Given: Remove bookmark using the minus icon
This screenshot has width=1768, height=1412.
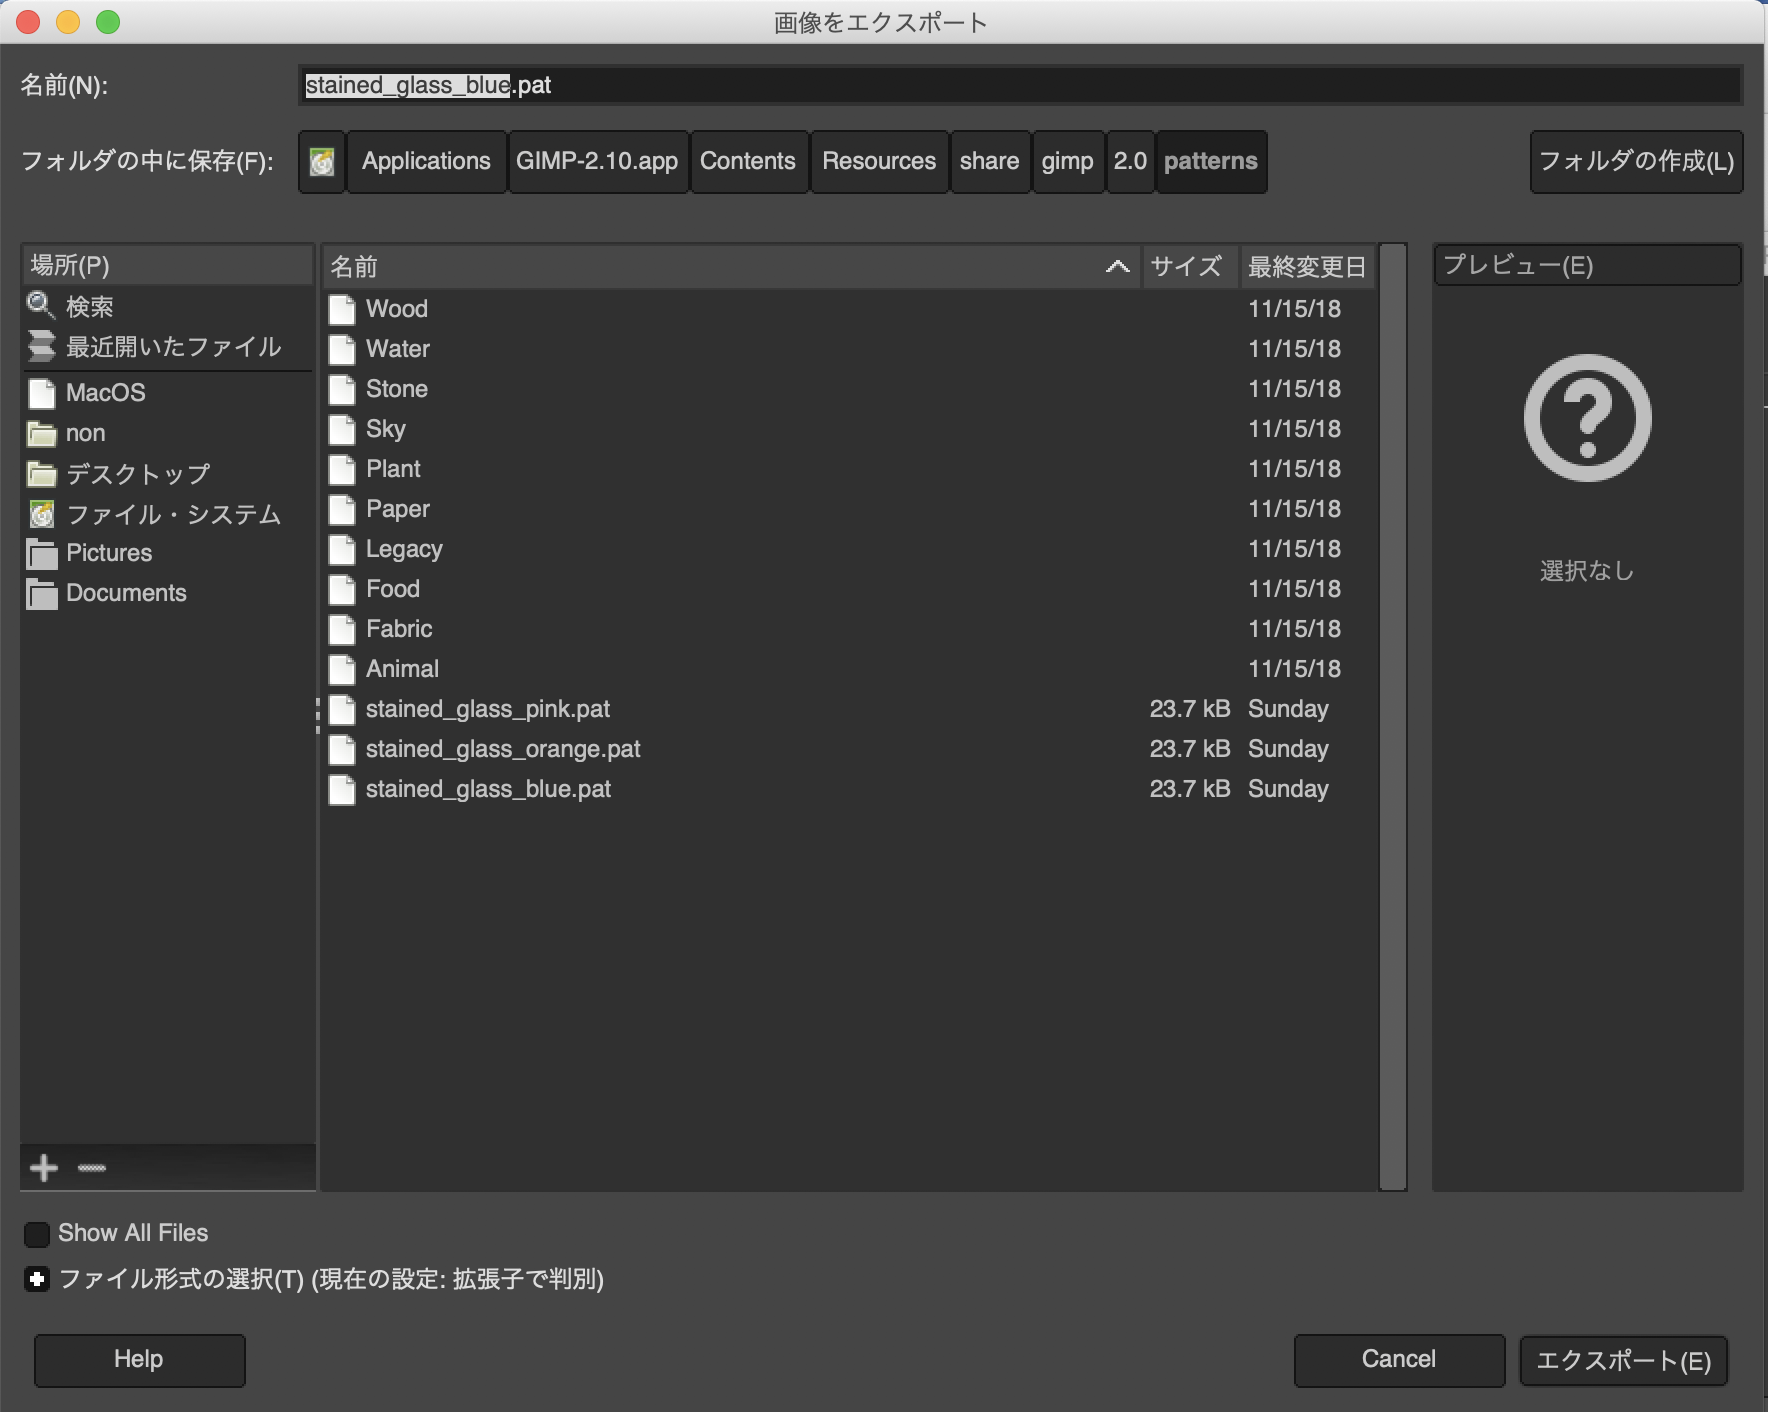Looking at the screenshot, I should [91, 1167].
